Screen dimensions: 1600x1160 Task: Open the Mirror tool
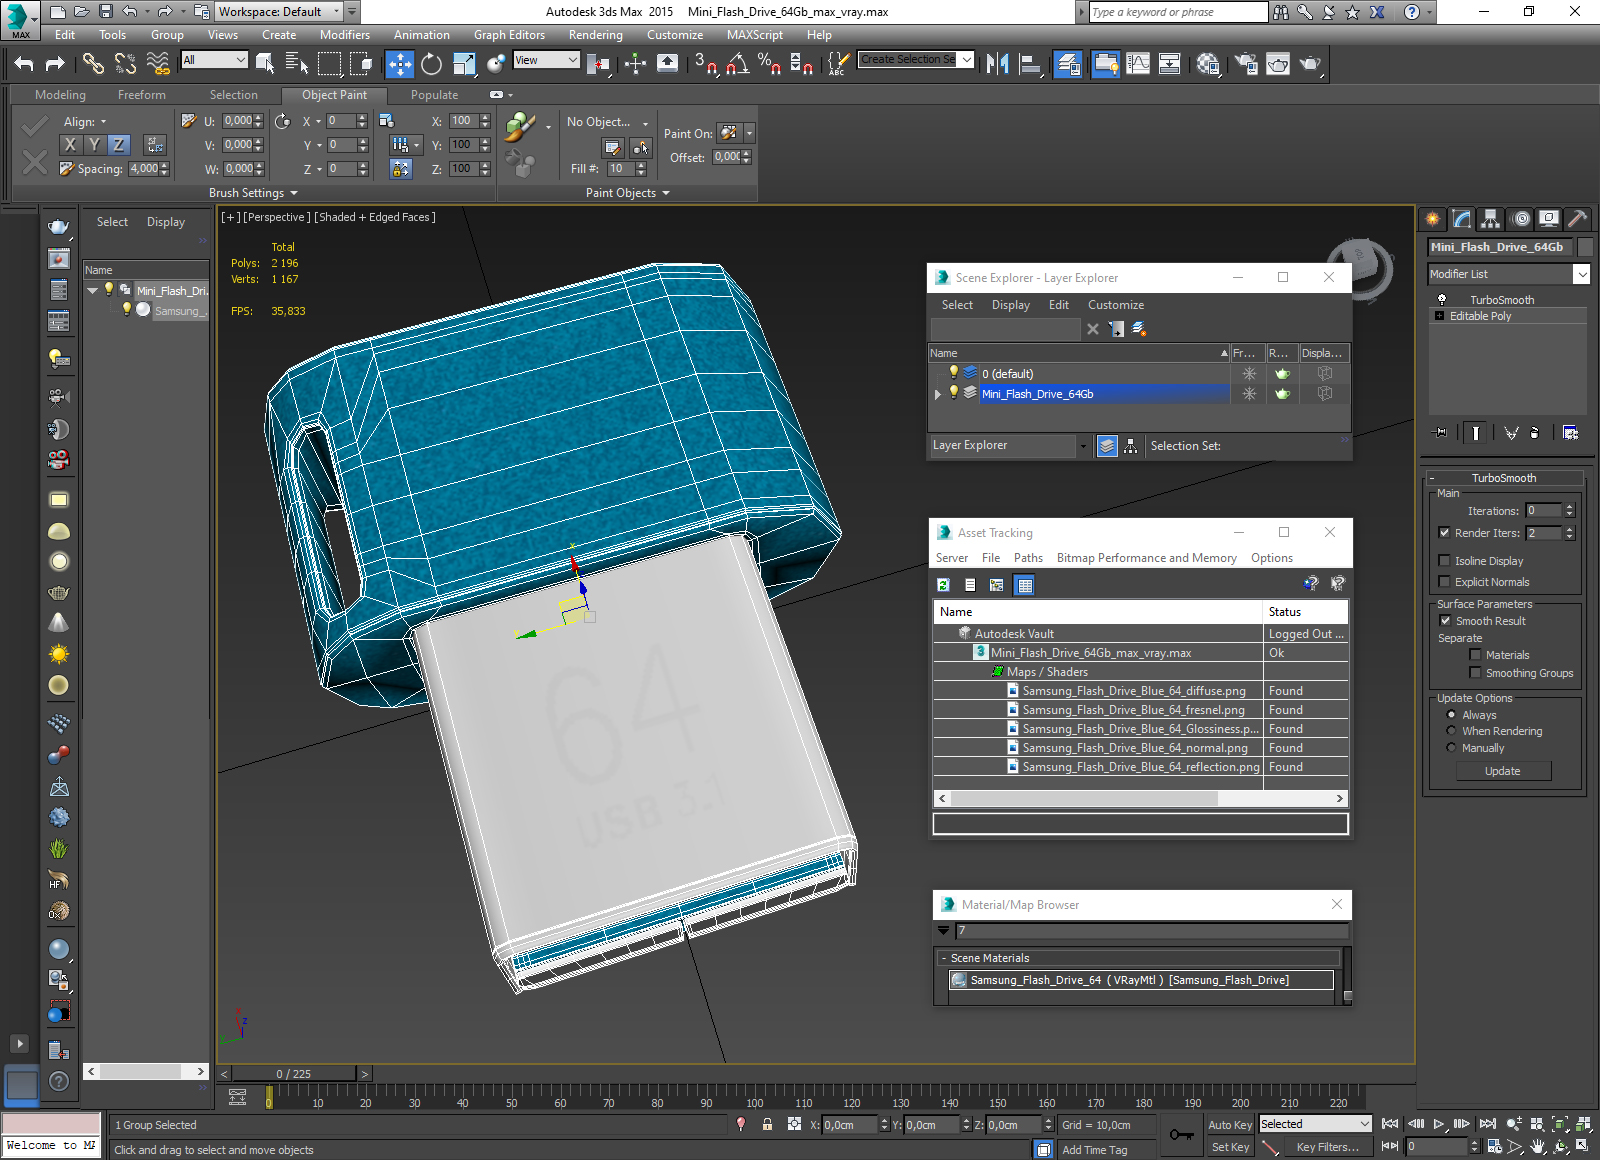pos(997,64)
